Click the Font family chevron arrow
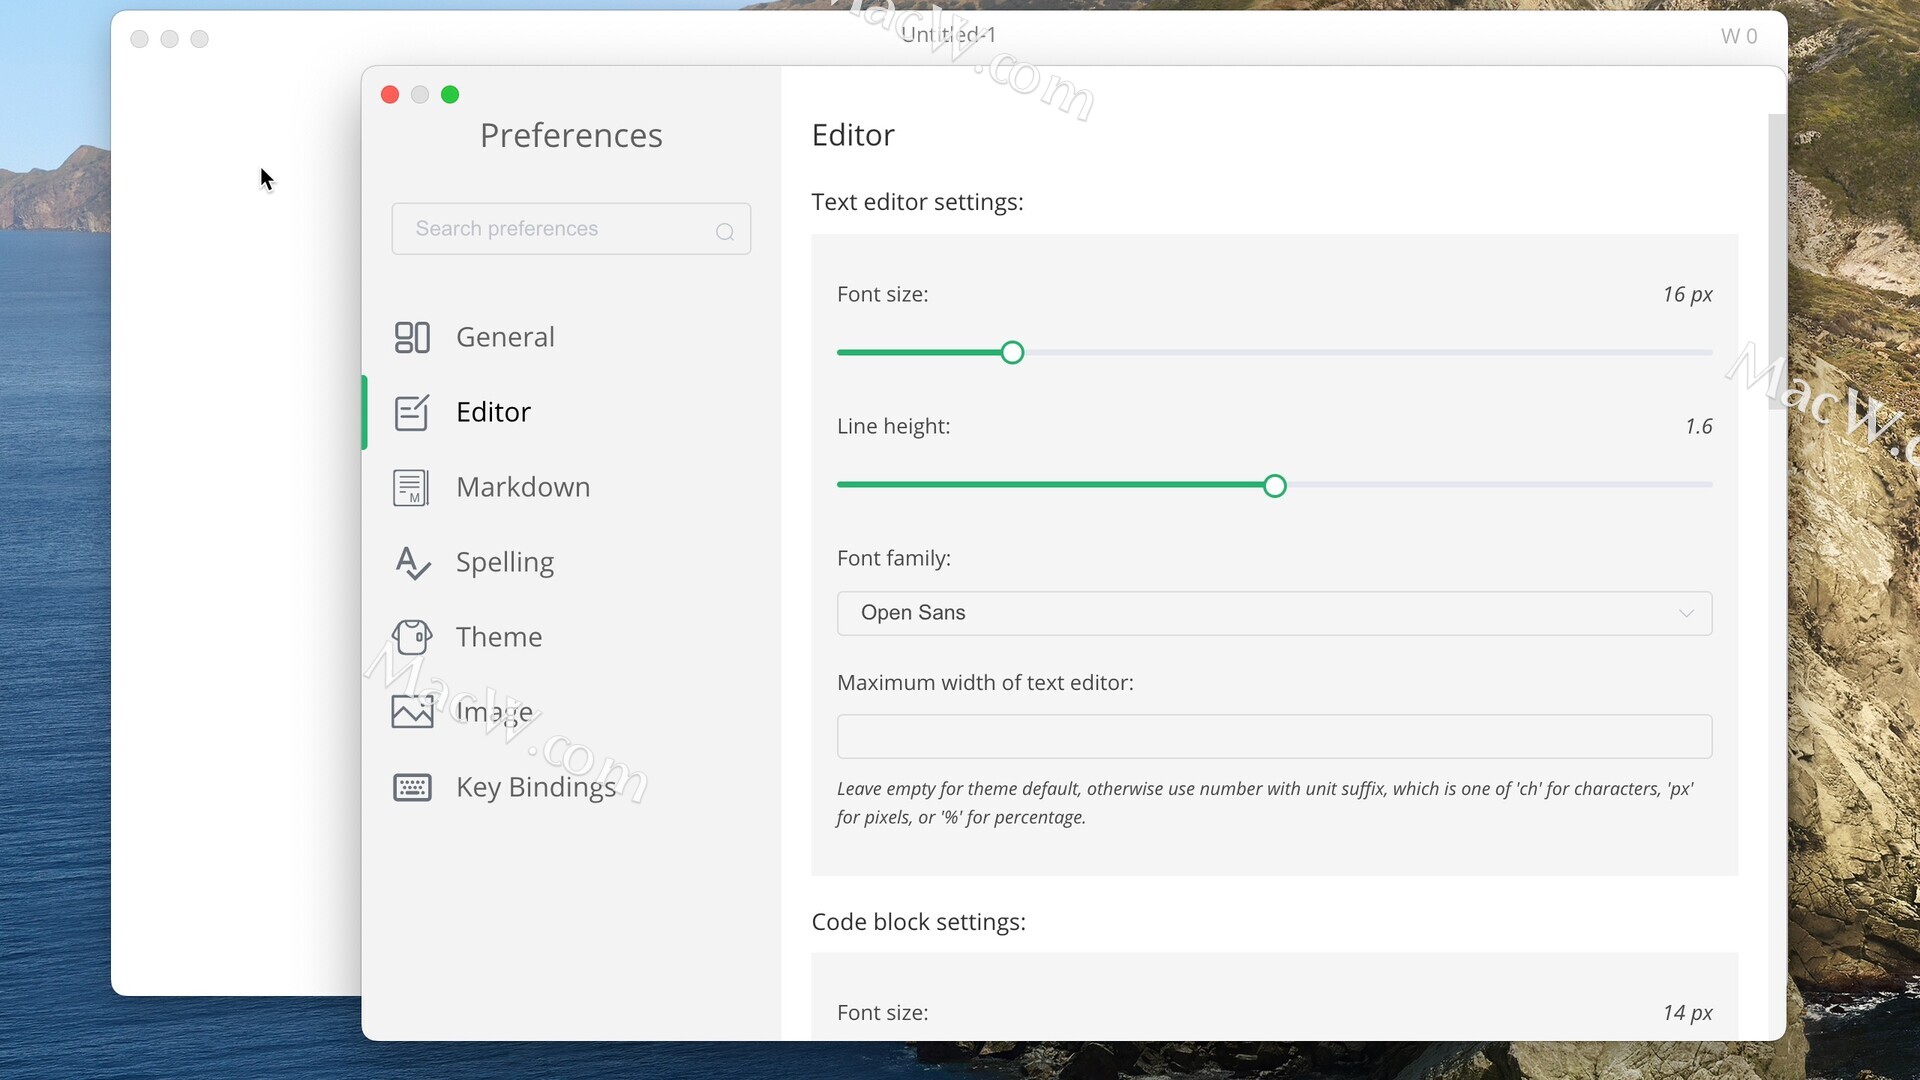 pyautogui.click(x=1686, y=613)
